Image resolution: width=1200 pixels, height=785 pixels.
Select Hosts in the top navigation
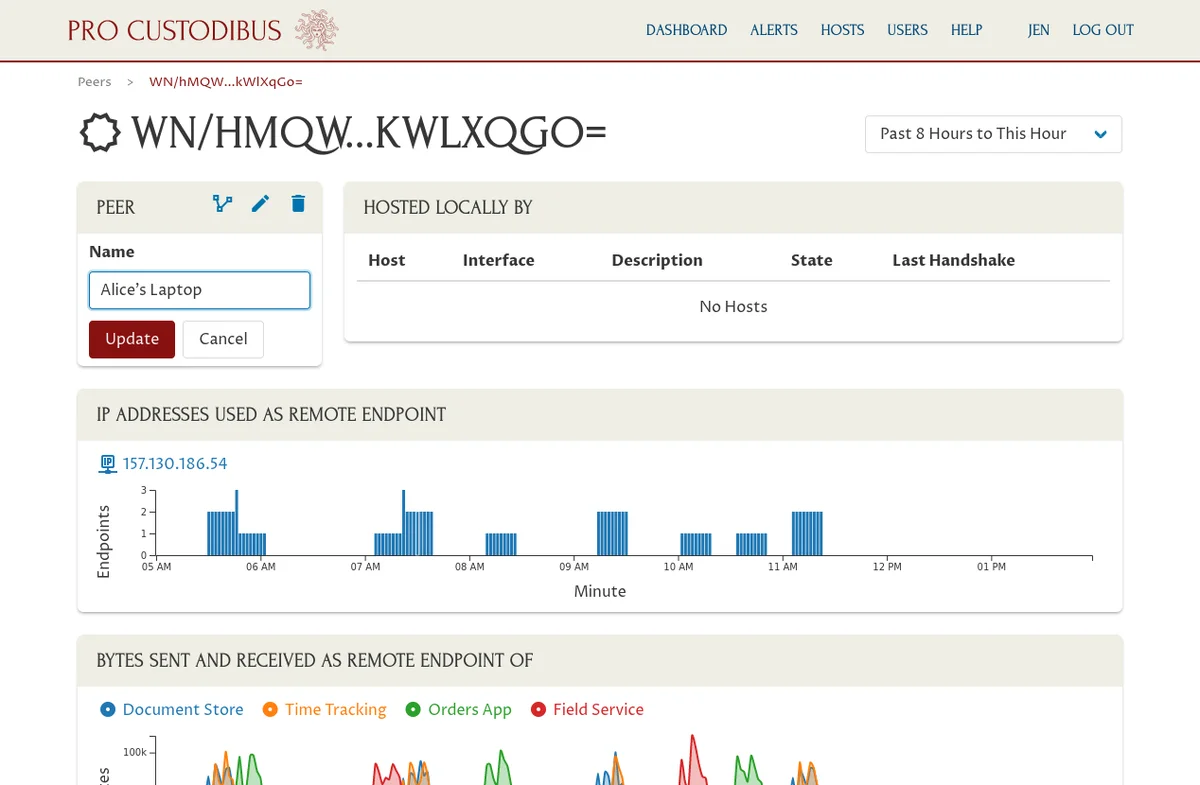click(x=842, y=30)
